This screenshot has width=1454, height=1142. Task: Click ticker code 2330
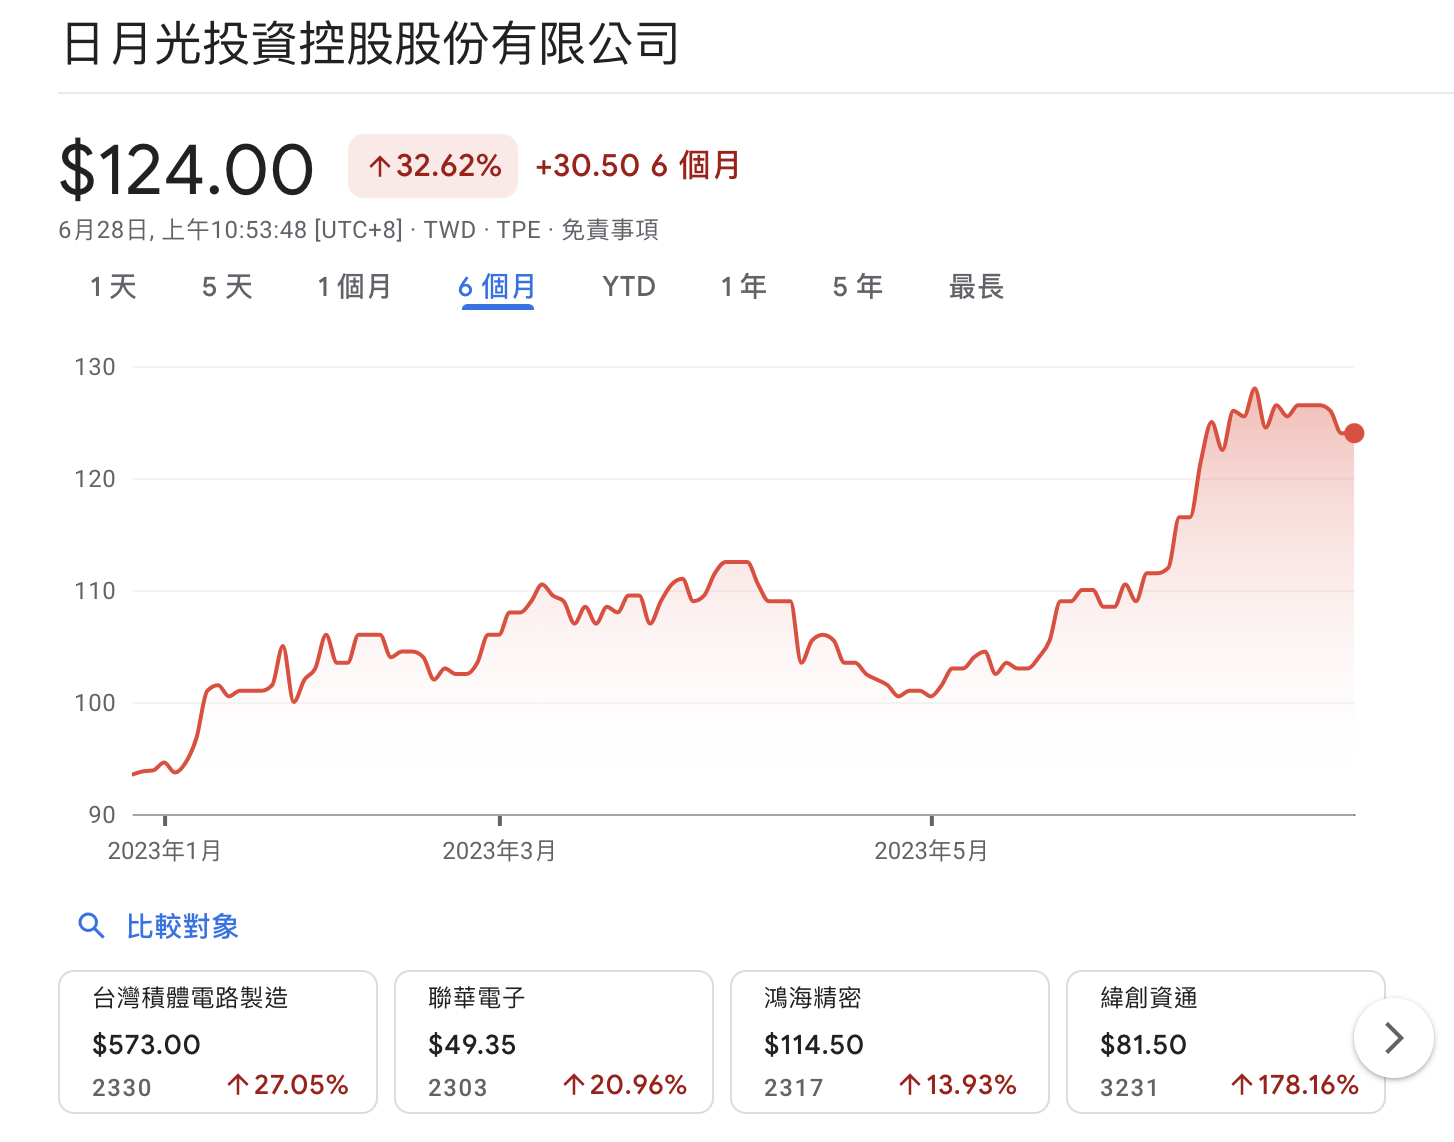(122, 1088)
